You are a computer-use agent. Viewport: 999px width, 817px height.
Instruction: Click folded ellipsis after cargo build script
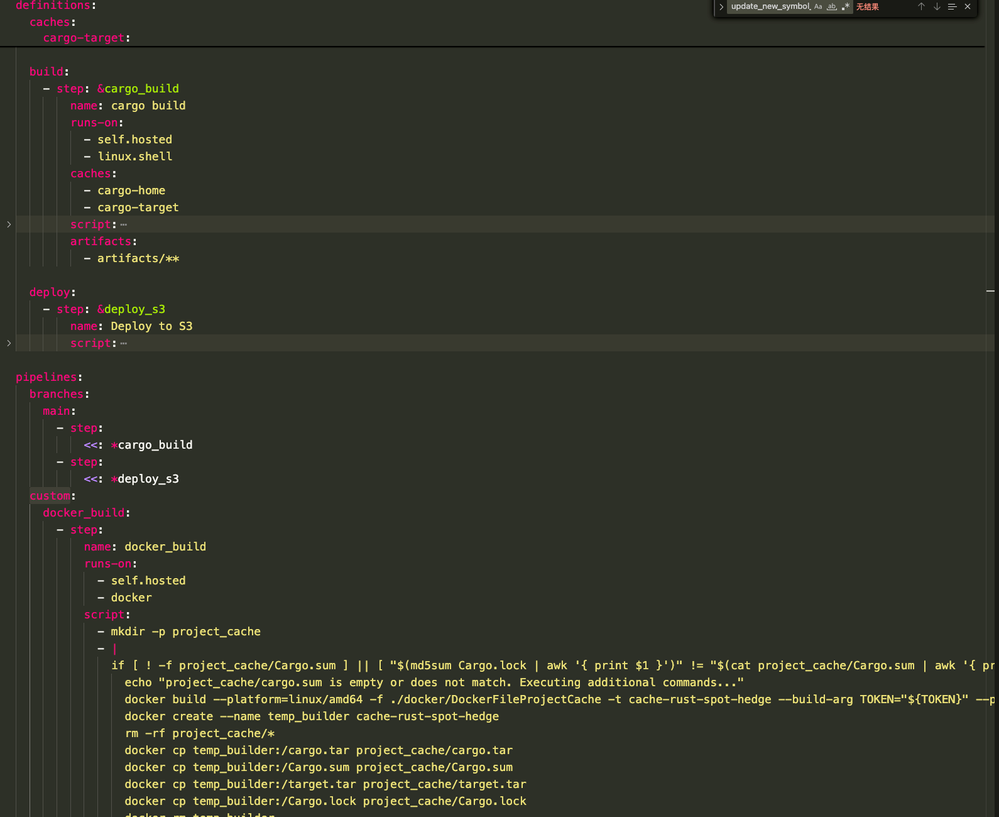click(124, 225)
